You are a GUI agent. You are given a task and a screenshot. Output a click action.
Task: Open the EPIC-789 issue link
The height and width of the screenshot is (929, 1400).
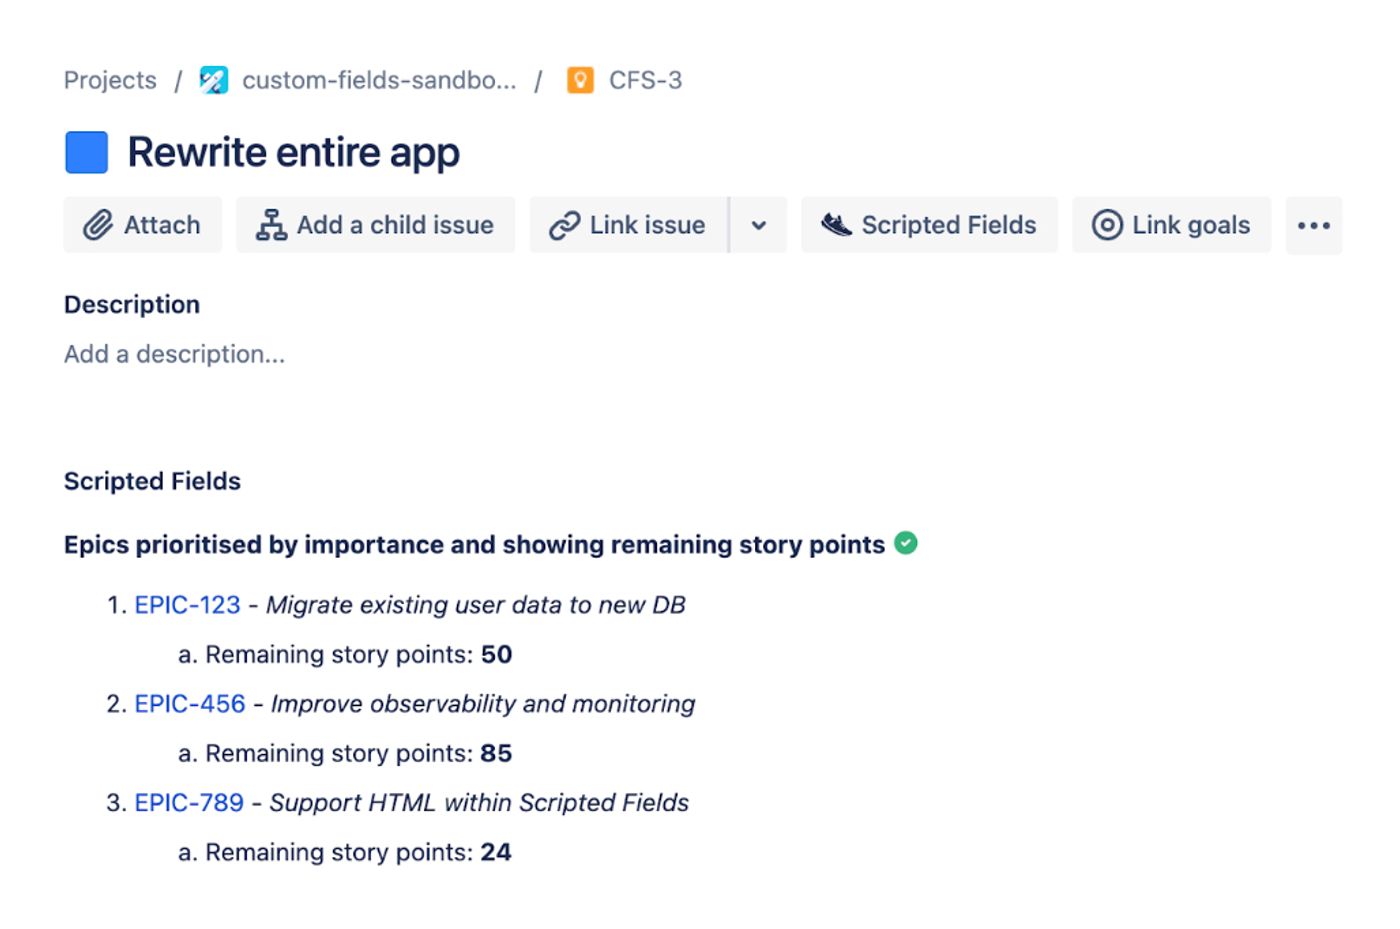[189, 803]
